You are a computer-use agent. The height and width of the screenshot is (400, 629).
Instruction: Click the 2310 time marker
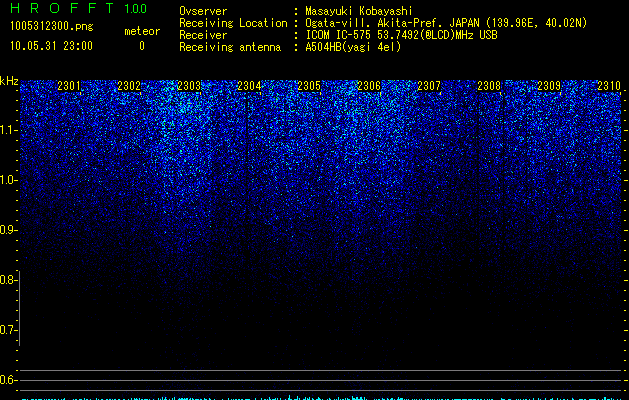pyautogui.click(x=609, y=86)
